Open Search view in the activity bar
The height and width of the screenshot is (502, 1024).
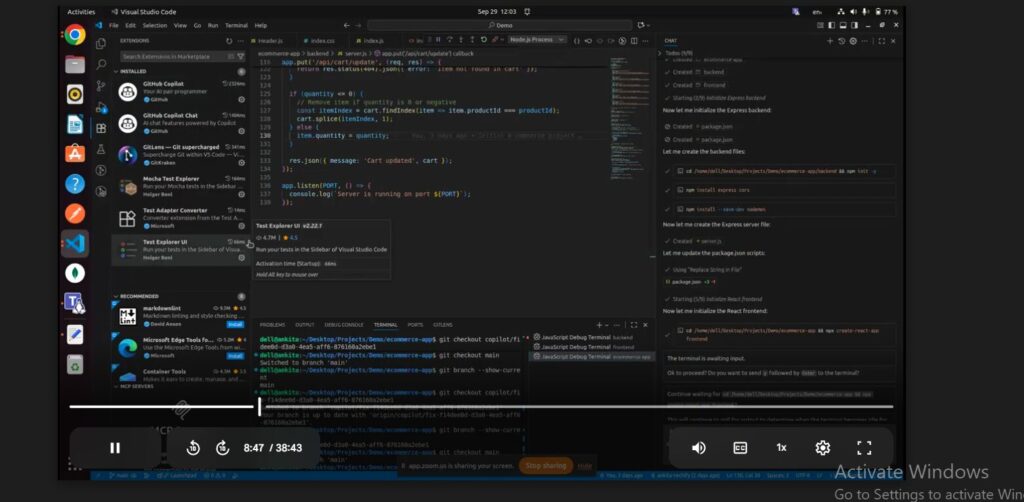tap(101, 65)
